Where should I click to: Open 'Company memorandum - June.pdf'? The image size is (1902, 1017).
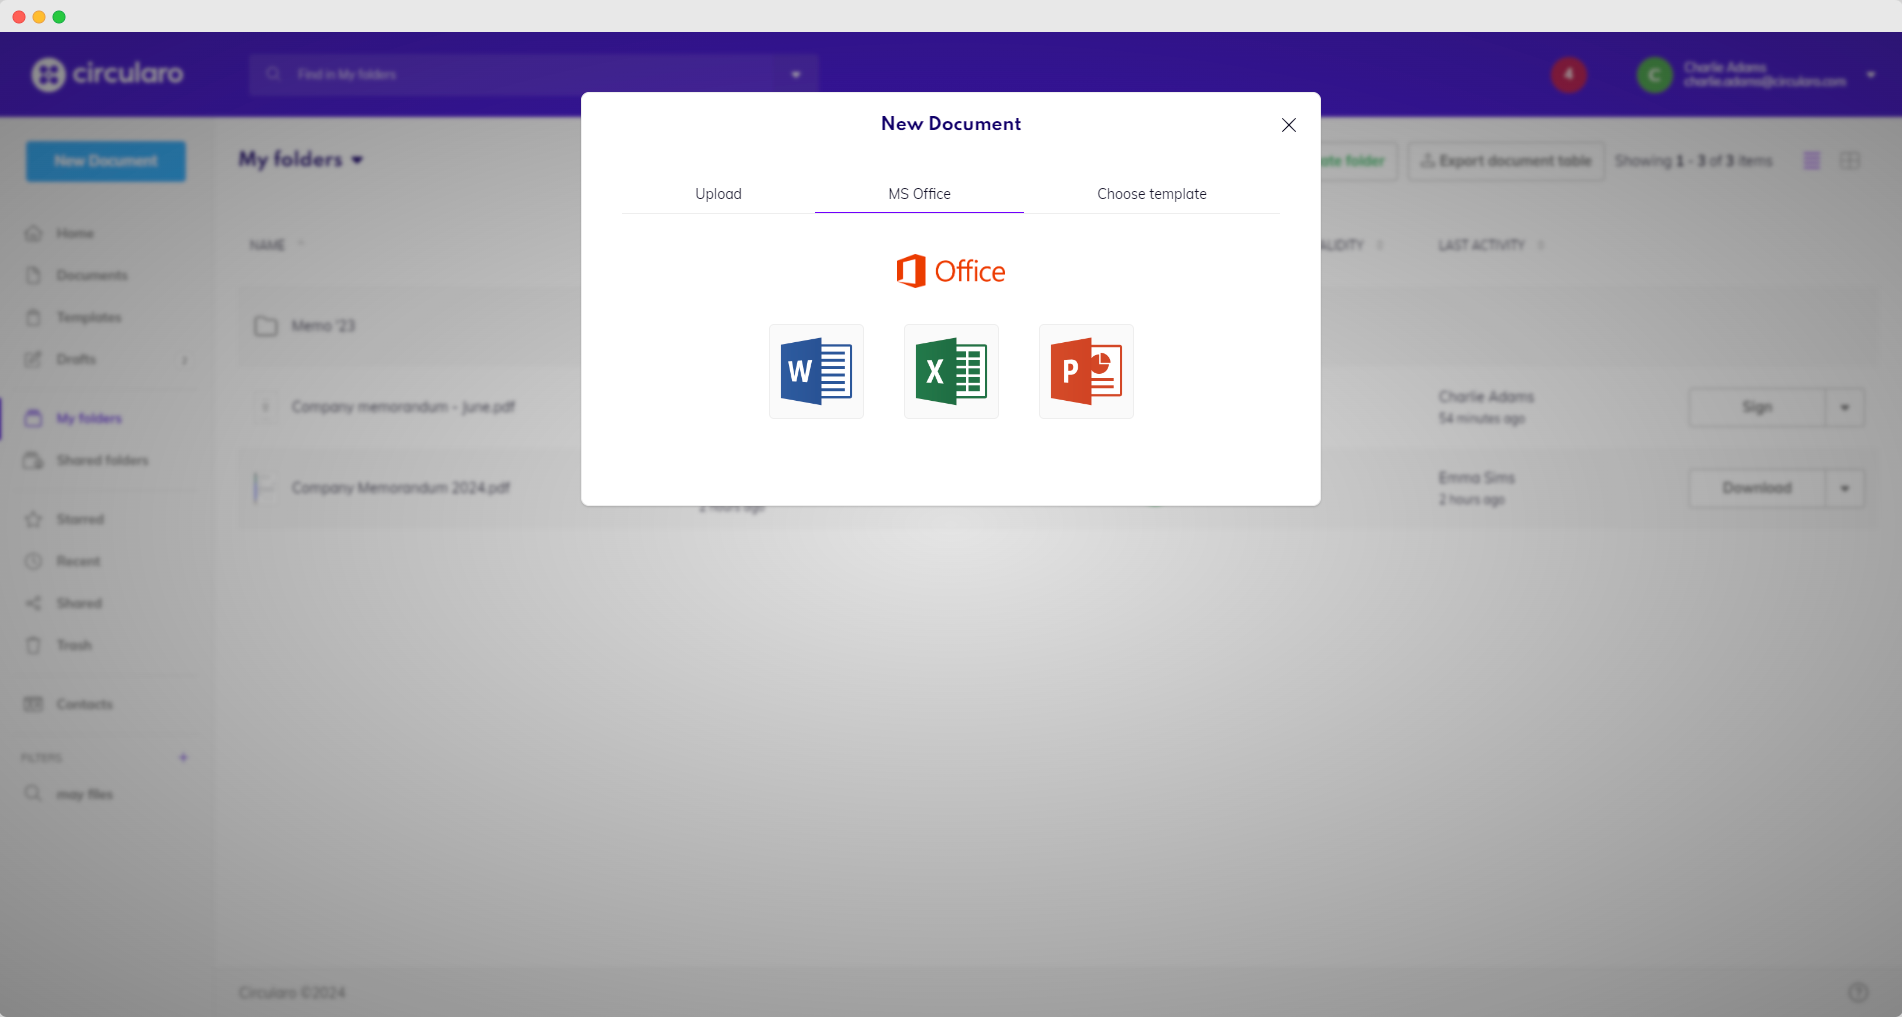(x=403, y=407)
